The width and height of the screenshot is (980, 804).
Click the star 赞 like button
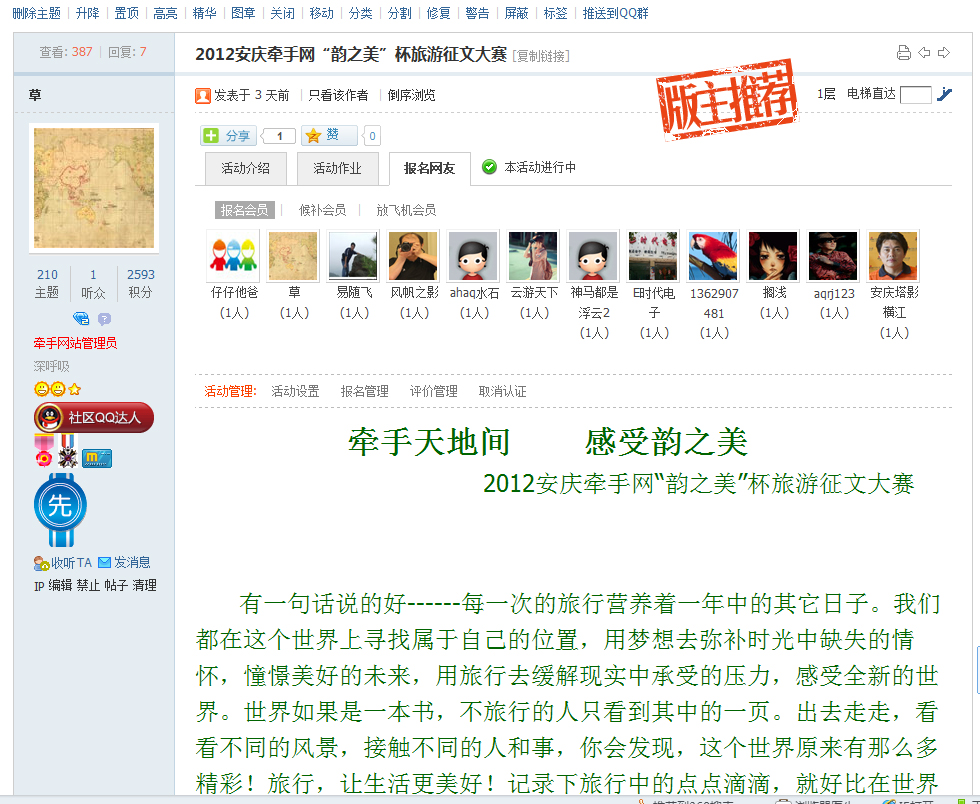(329, 135)
